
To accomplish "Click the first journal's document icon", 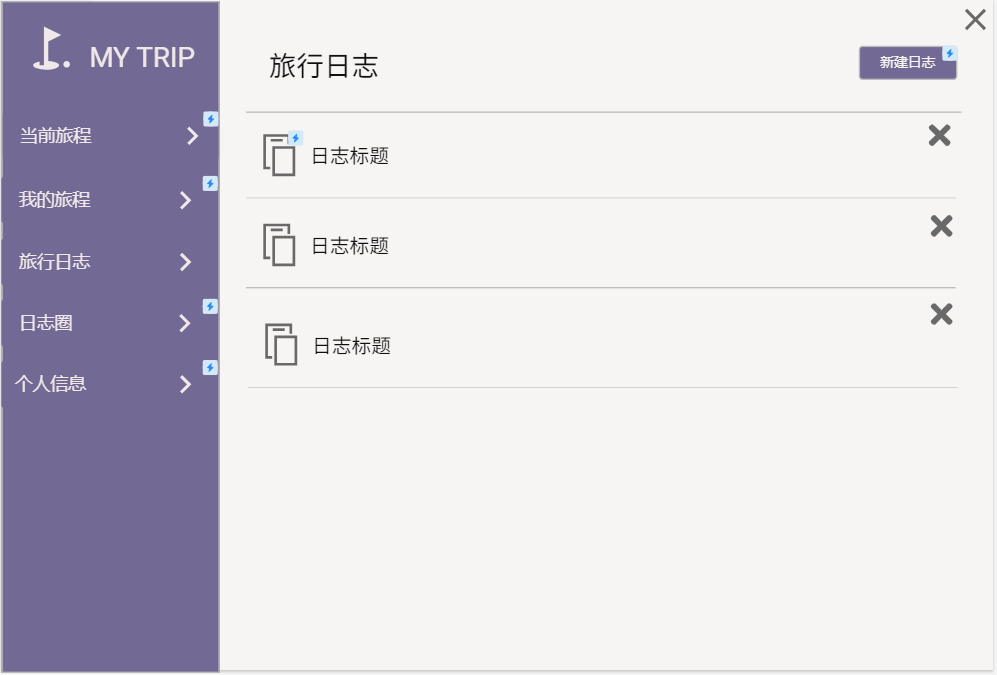I will click(280, 155).
